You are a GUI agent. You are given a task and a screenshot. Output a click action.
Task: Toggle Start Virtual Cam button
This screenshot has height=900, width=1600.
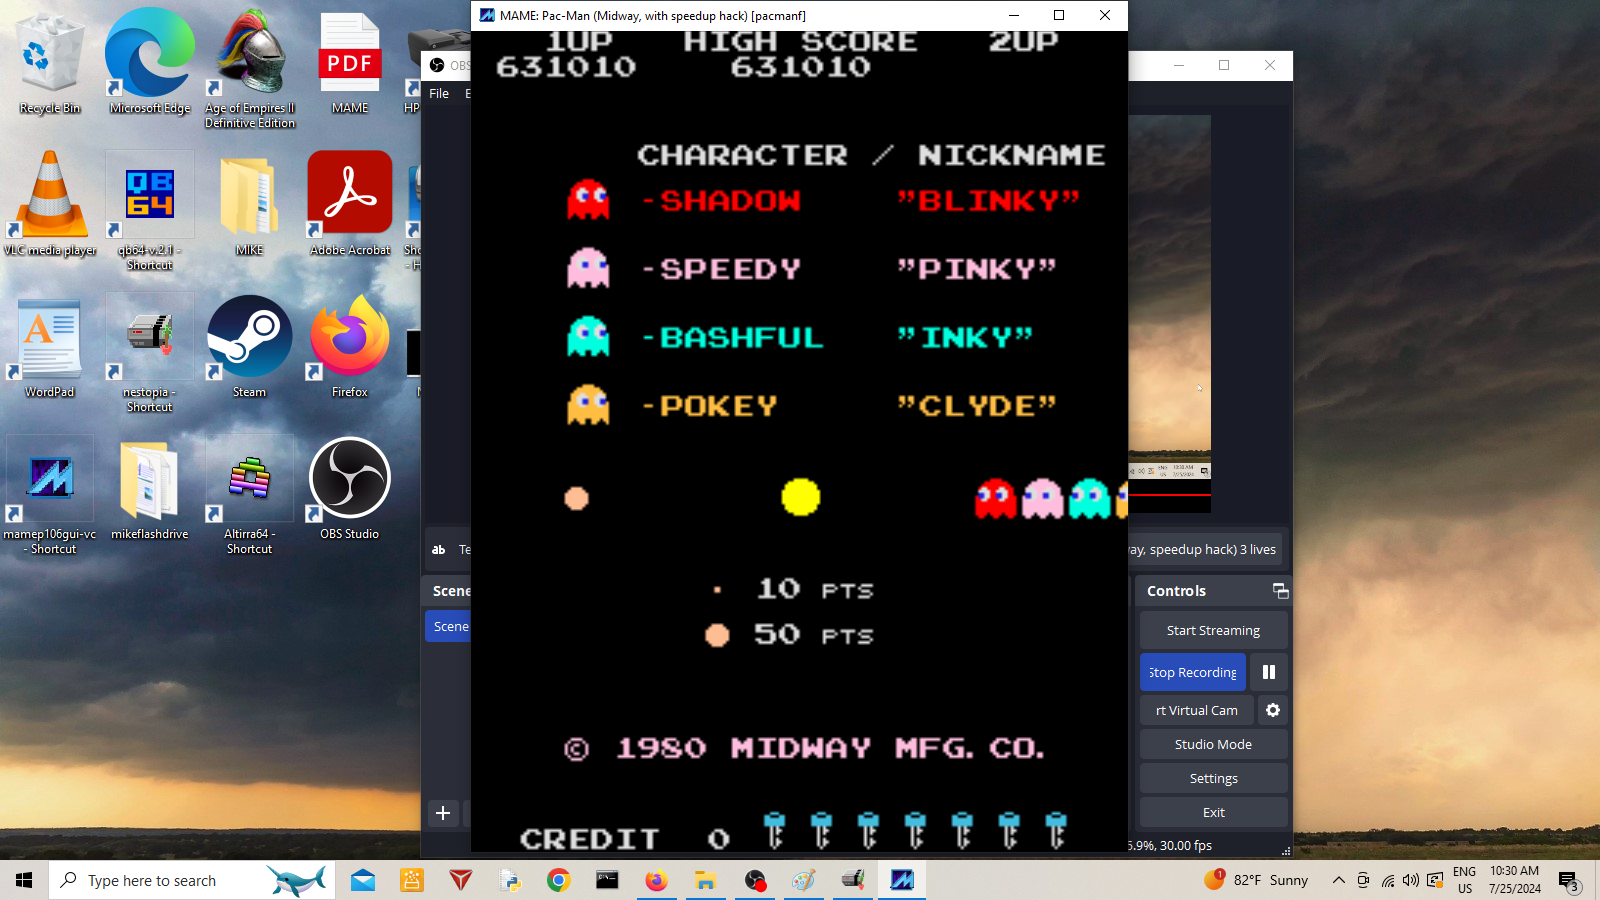(x=1196, y=710)
